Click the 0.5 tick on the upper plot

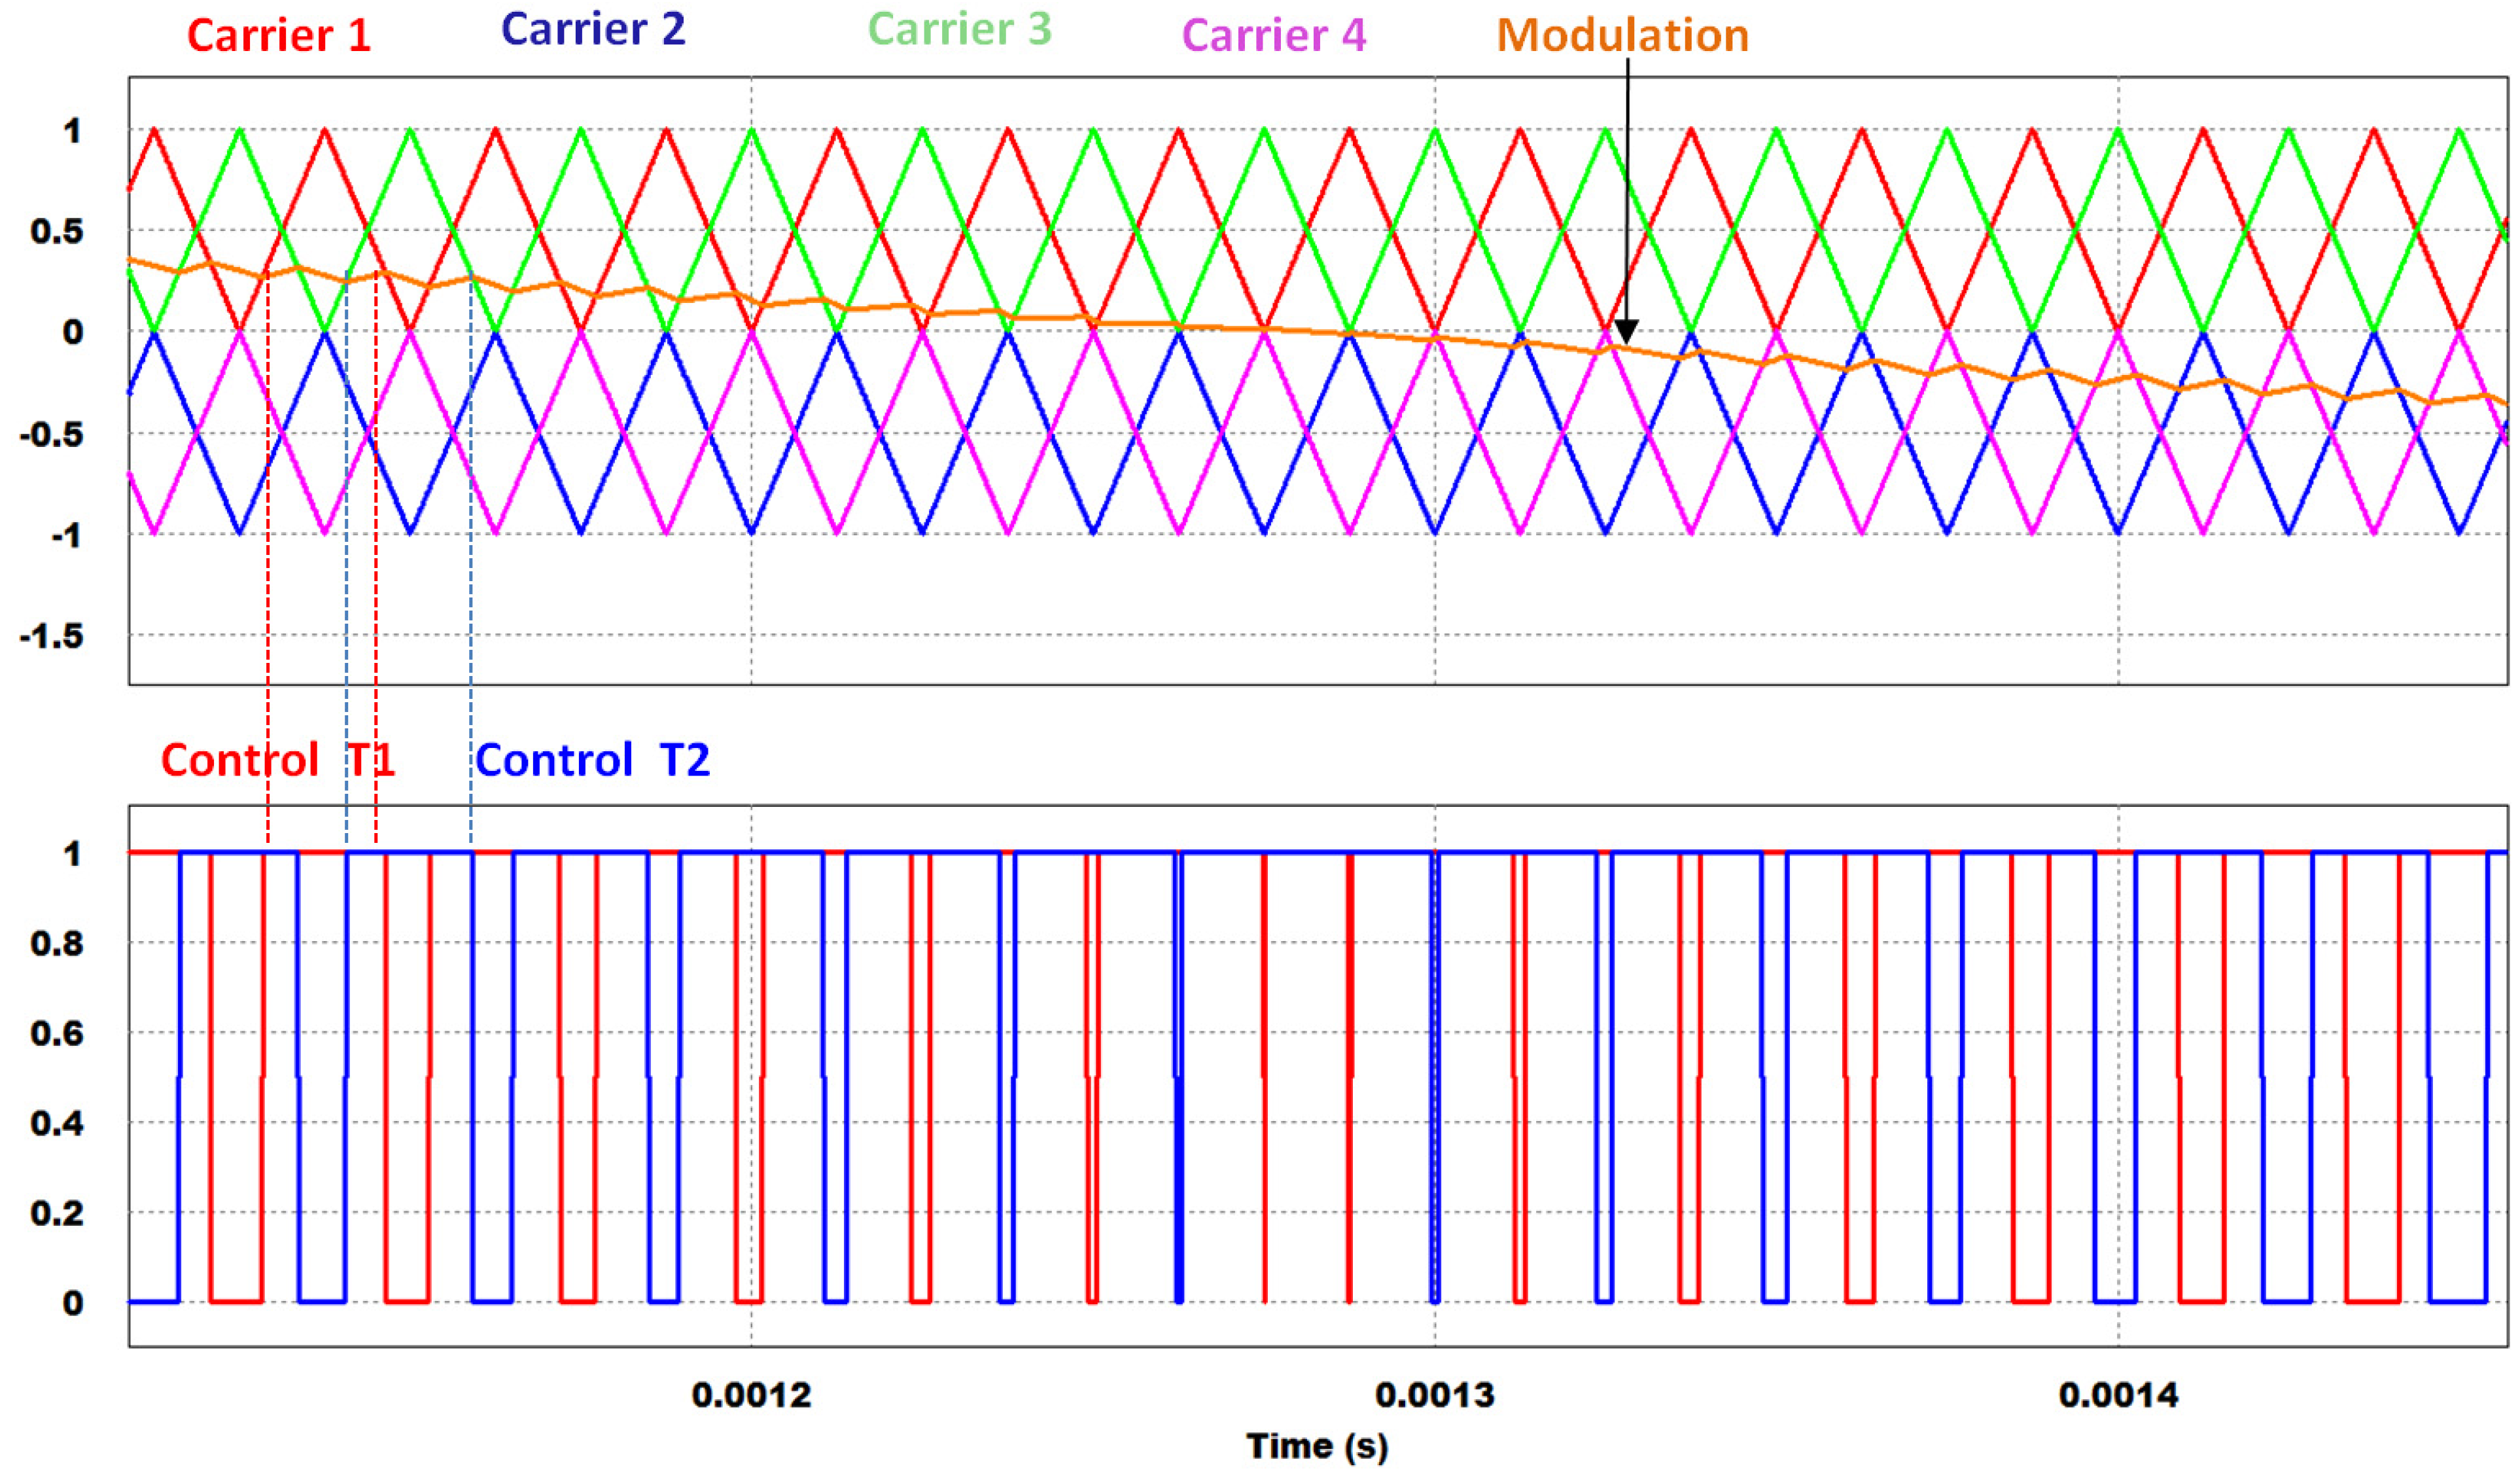(x=57, y=232)
